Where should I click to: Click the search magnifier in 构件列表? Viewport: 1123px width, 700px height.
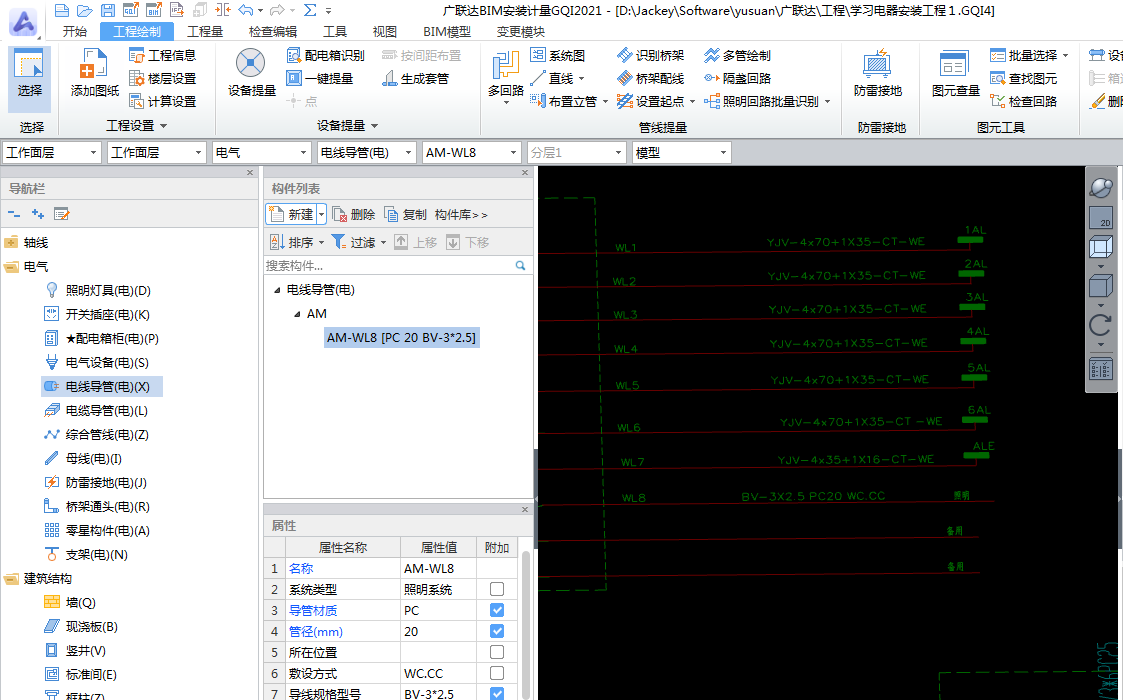(521, 266)
